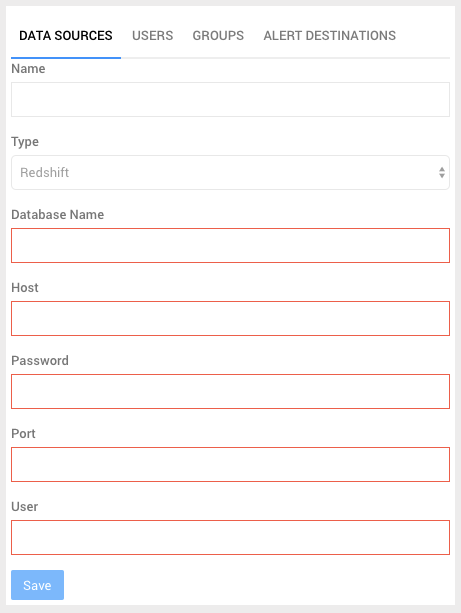This screenshot has height=613, width=461.
Task: Click the Port label text
Action: click(23, 434)
